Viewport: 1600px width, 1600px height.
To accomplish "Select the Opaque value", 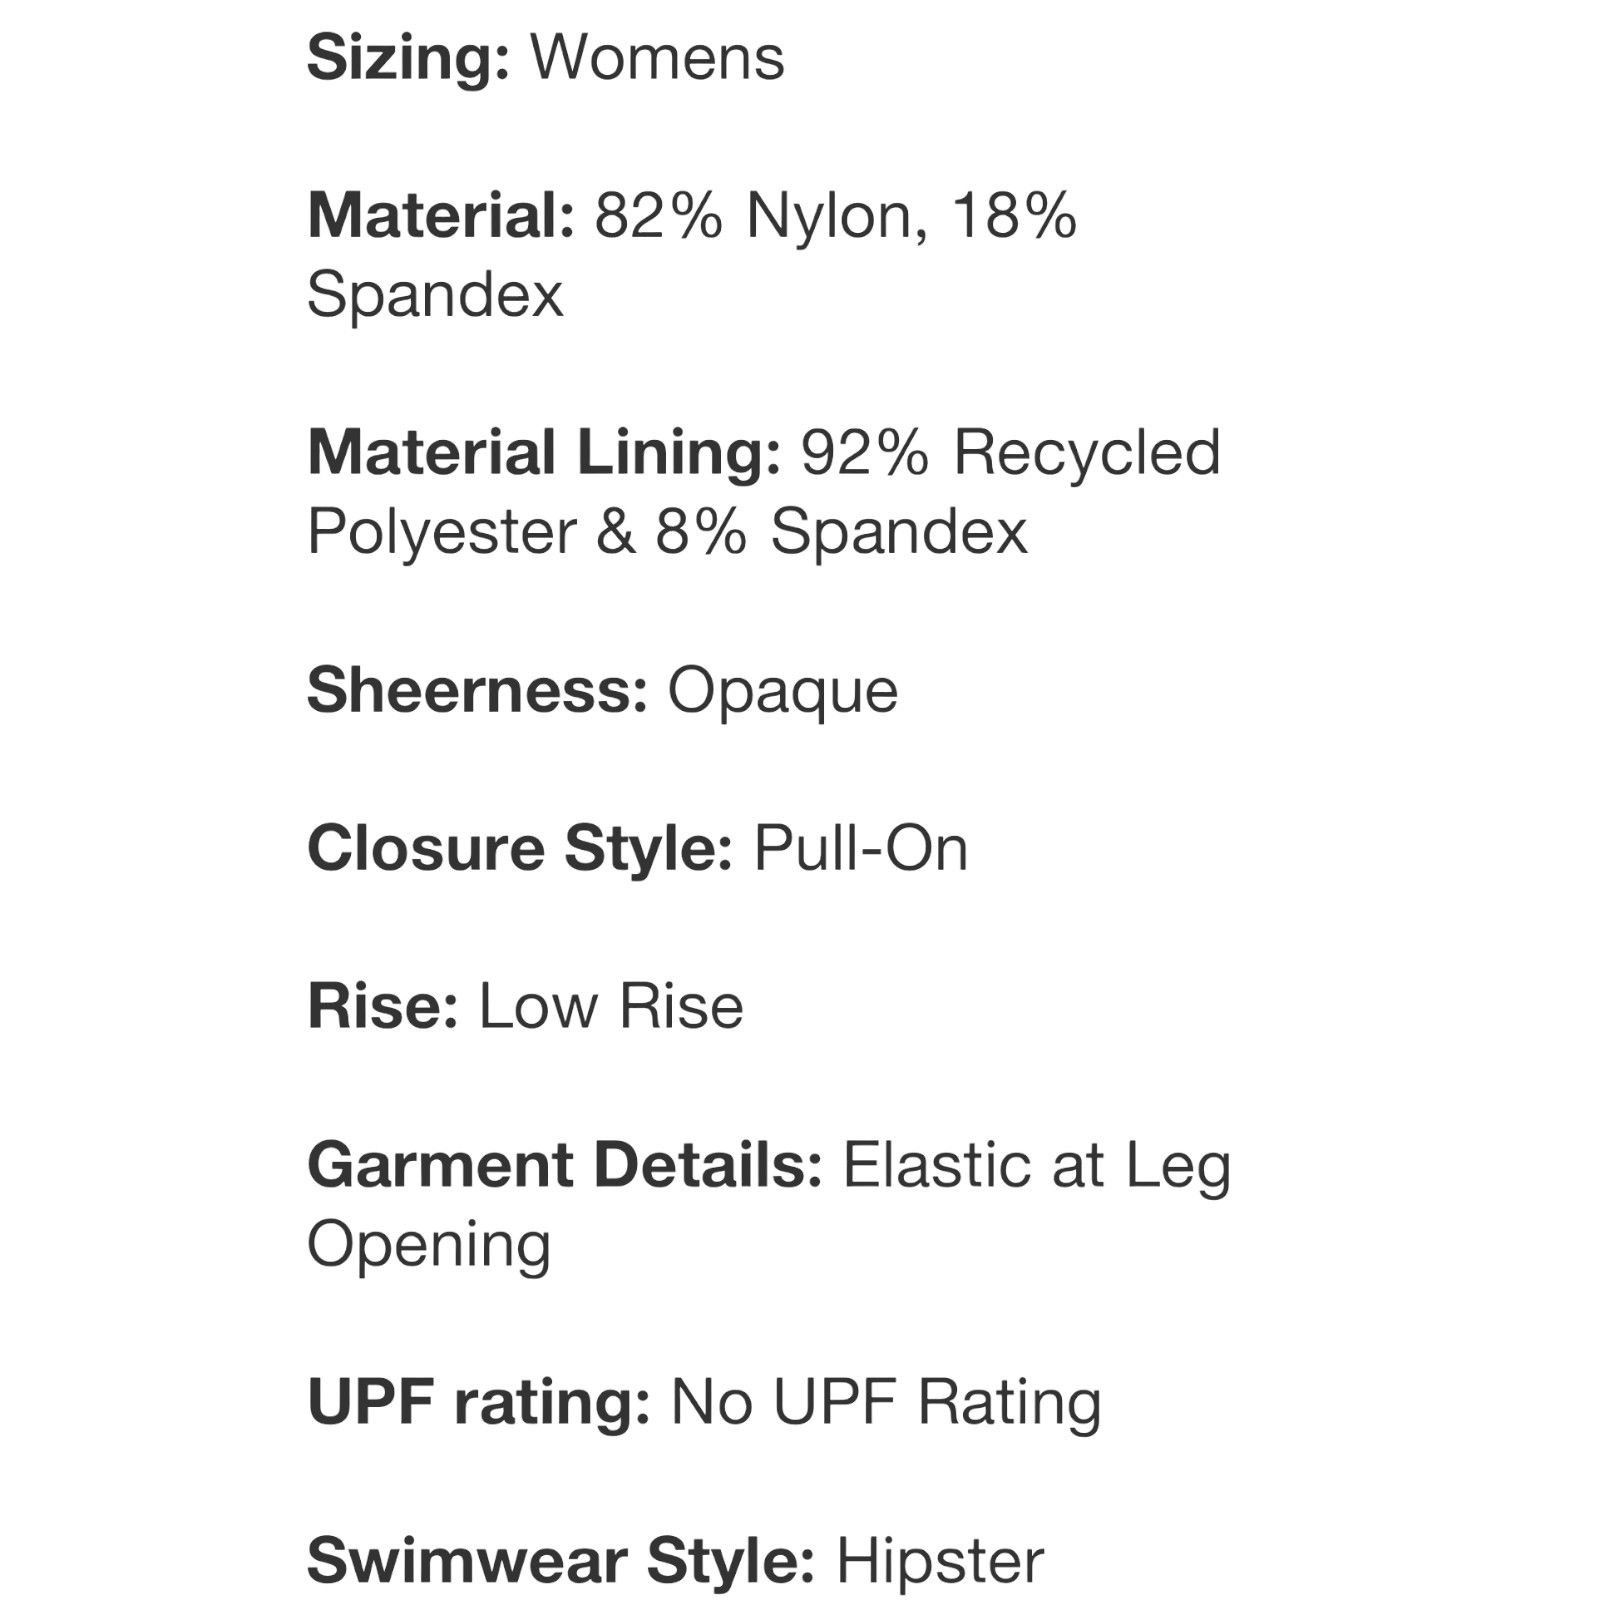I will click(x=783, y=692).
